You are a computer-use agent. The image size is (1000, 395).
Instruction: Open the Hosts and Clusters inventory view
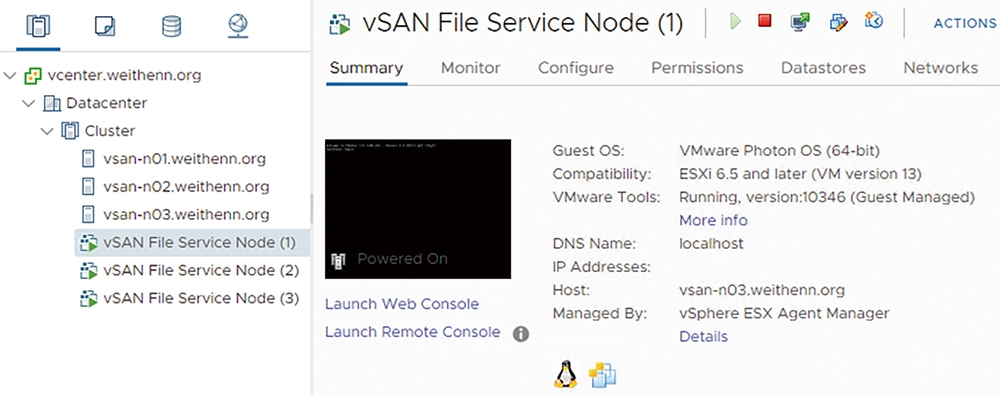[38, 26]
